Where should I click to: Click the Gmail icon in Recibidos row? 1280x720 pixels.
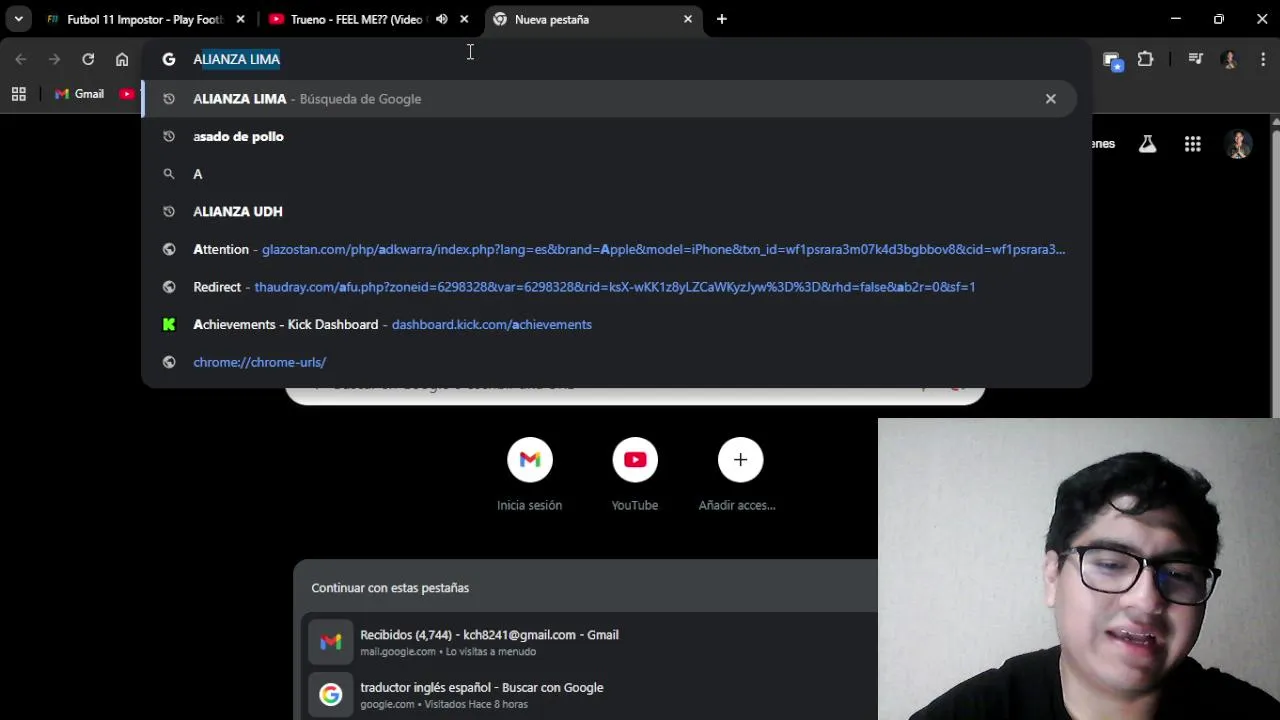[331, 642]
